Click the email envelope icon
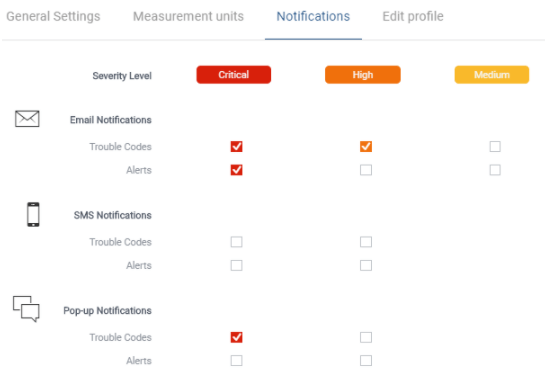Screen dimensions: 545x381 click(27, 119)
